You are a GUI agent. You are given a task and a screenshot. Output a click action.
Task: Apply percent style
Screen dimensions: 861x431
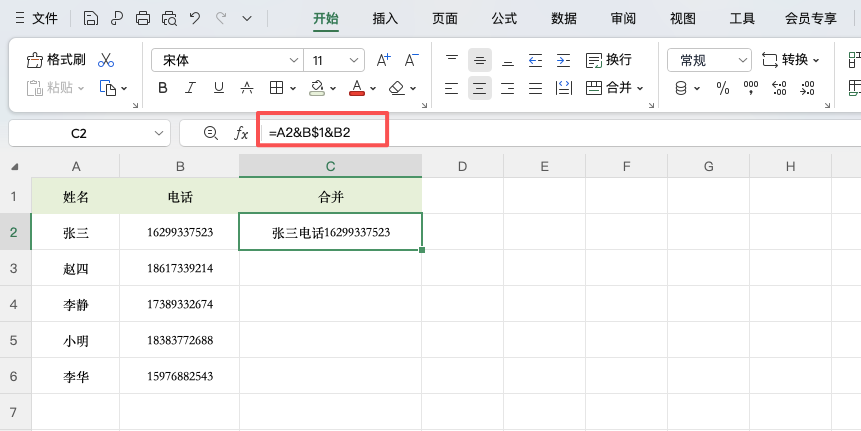click(723, 88)
